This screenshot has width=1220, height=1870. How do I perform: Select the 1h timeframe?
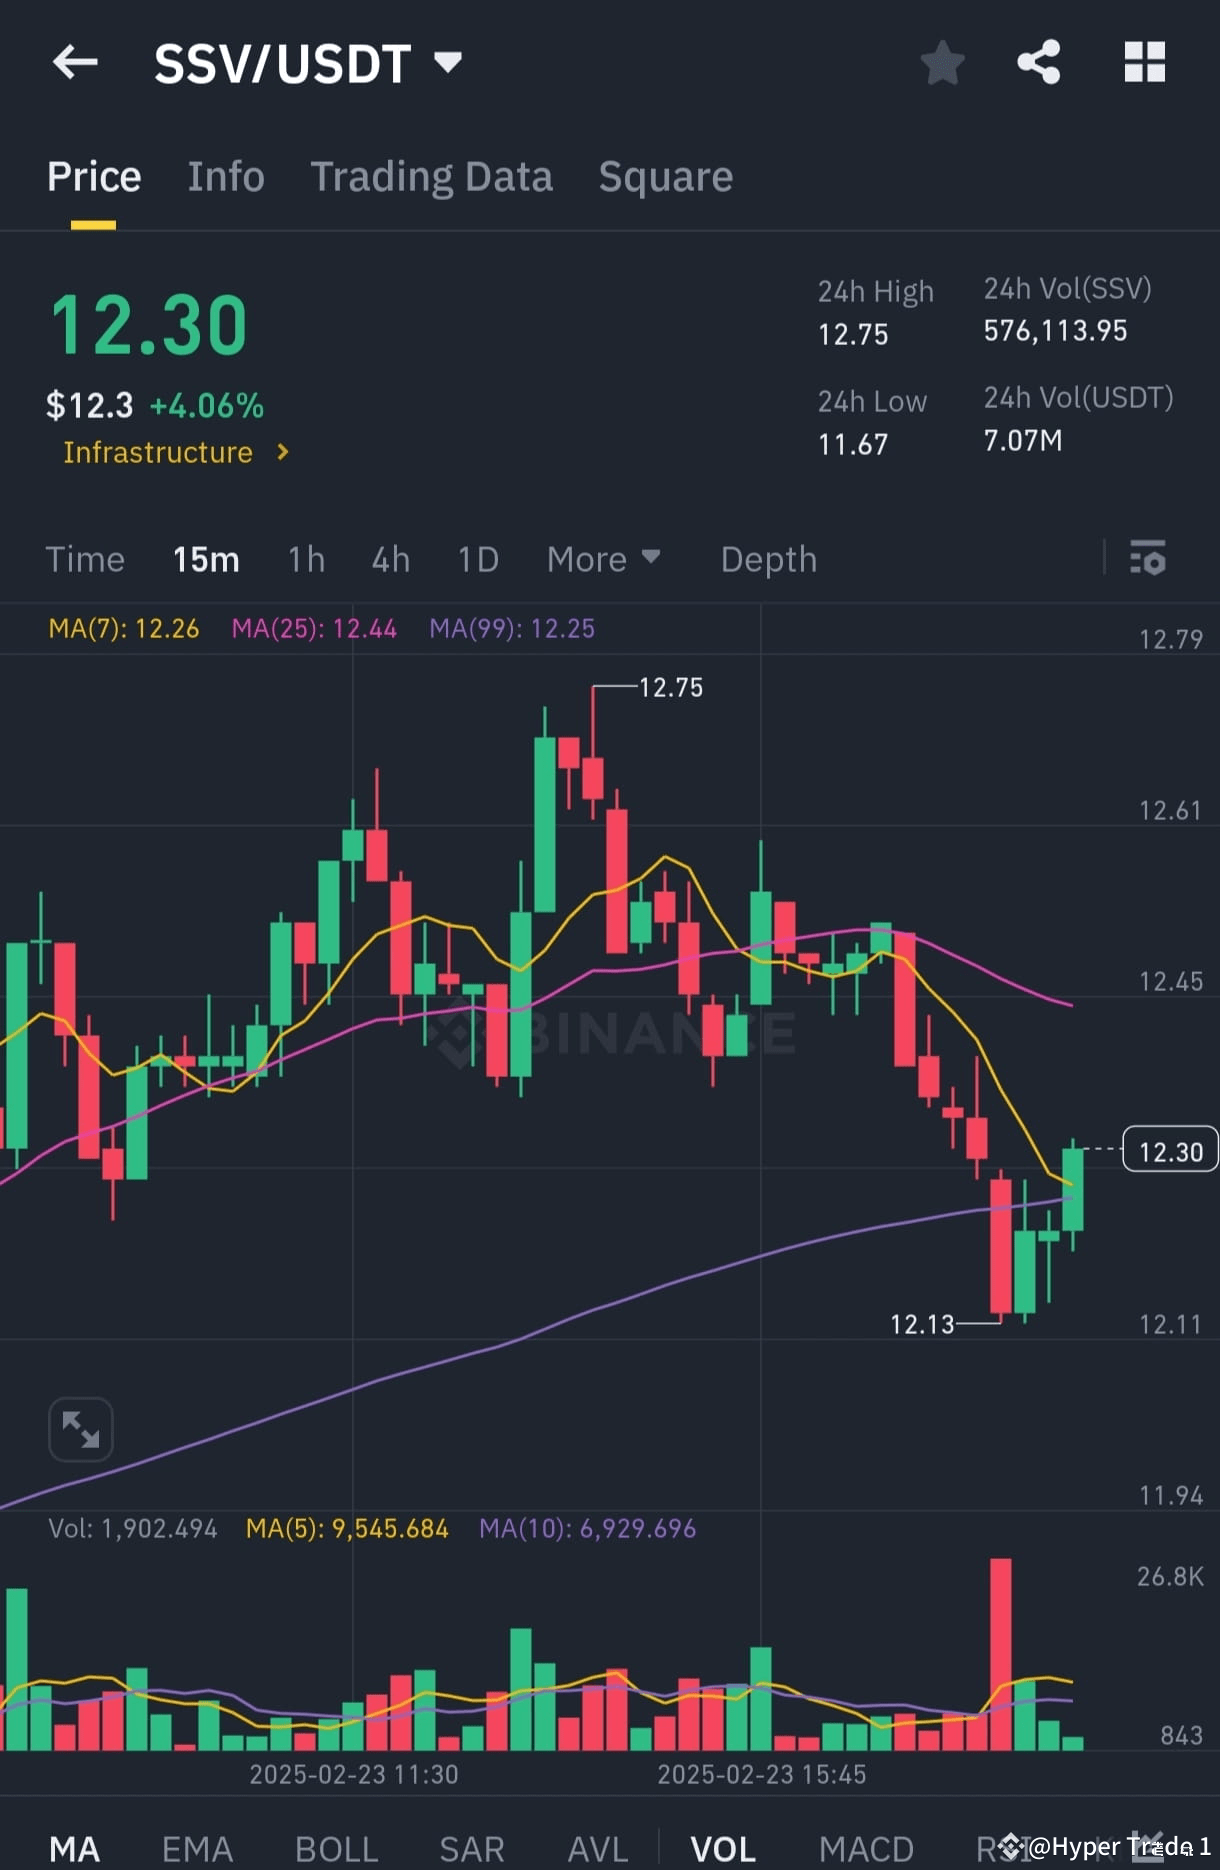tap(305, 559)
